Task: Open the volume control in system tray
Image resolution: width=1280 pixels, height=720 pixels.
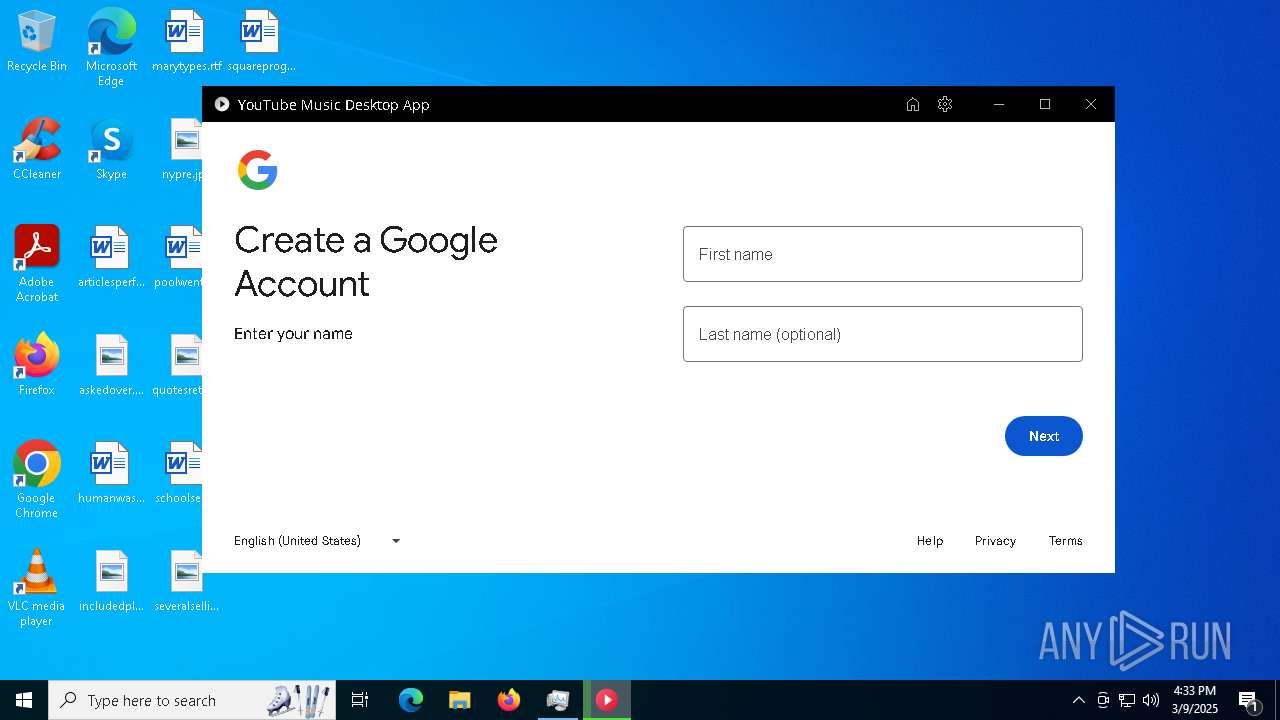Action: pyautogui.click(x=1151, y=700)
